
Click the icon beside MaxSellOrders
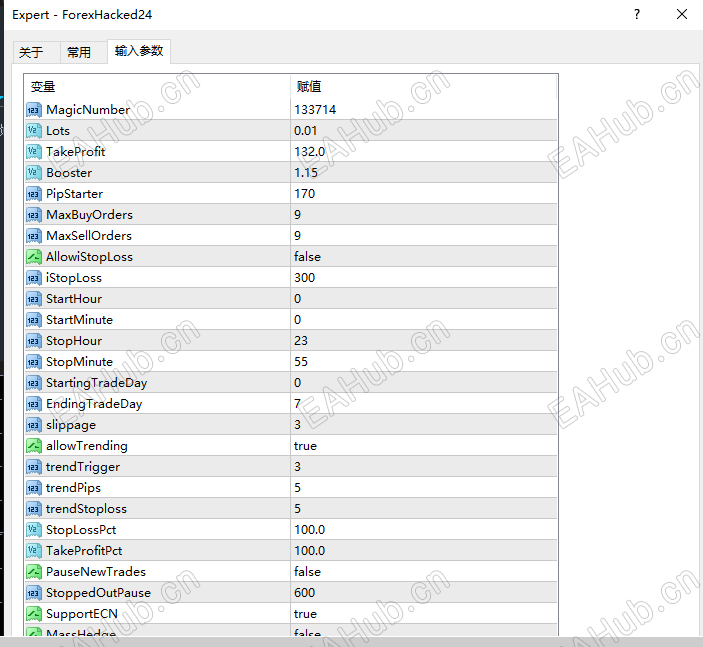coord(34,236)
